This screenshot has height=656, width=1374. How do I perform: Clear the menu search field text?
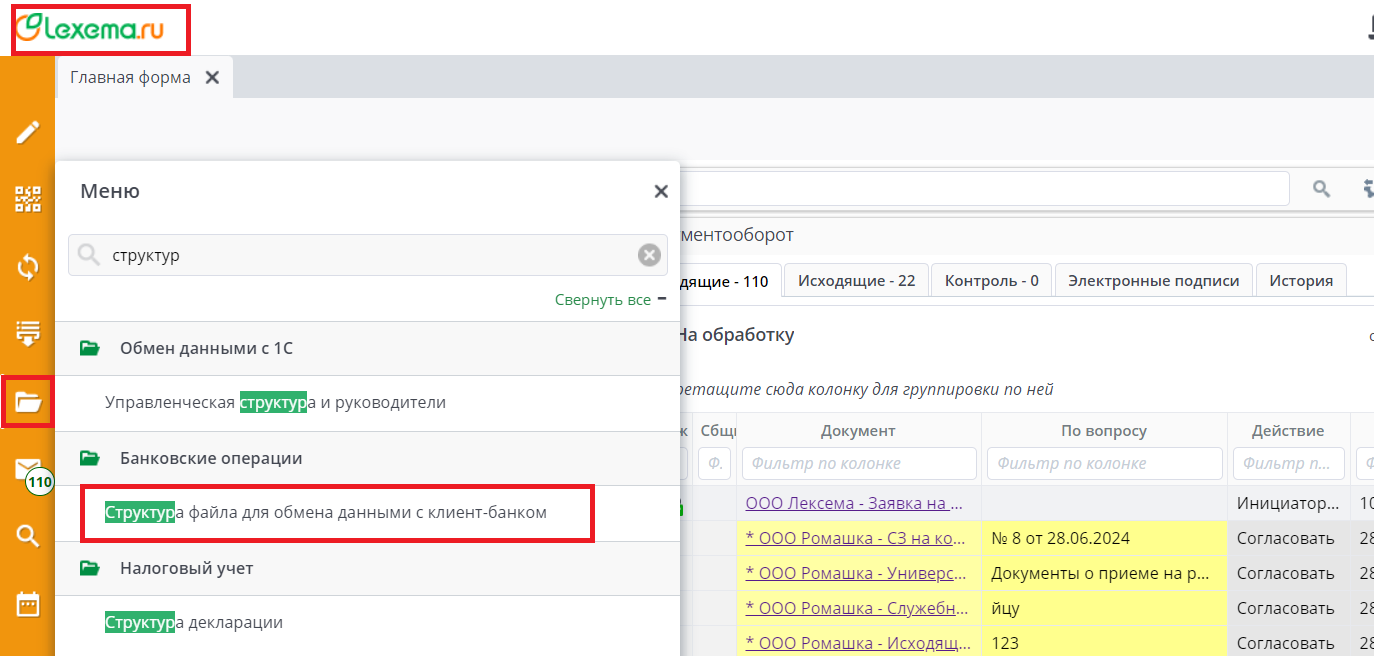click(x=650, y=256)
